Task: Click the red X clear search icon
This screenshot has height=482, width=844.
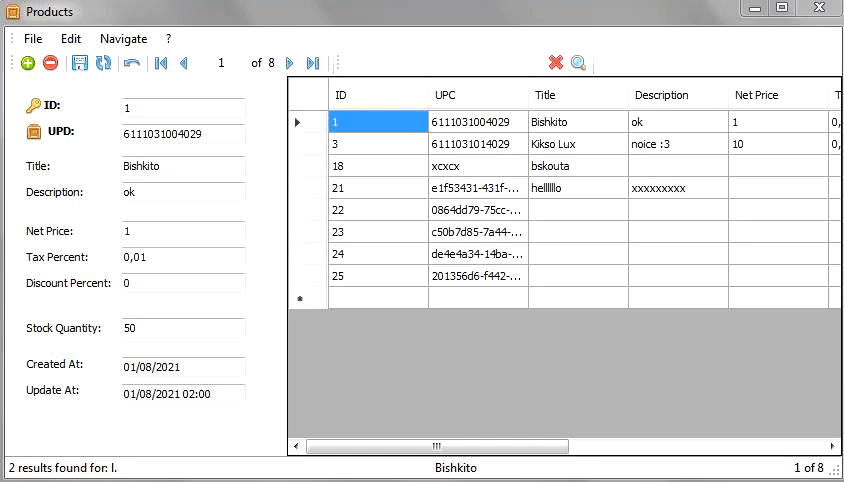Action: pos(556,63)
